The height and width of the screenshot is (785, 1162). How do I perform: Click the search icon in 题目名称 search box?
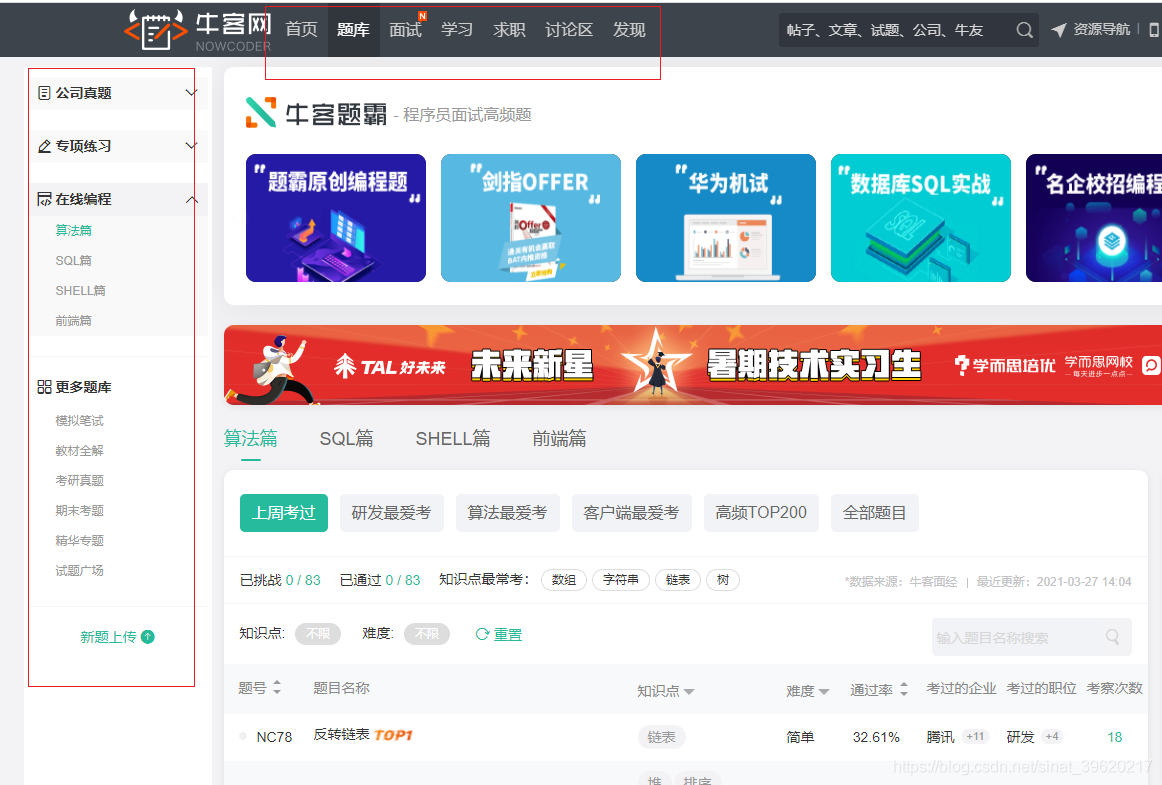[1112, 637]
